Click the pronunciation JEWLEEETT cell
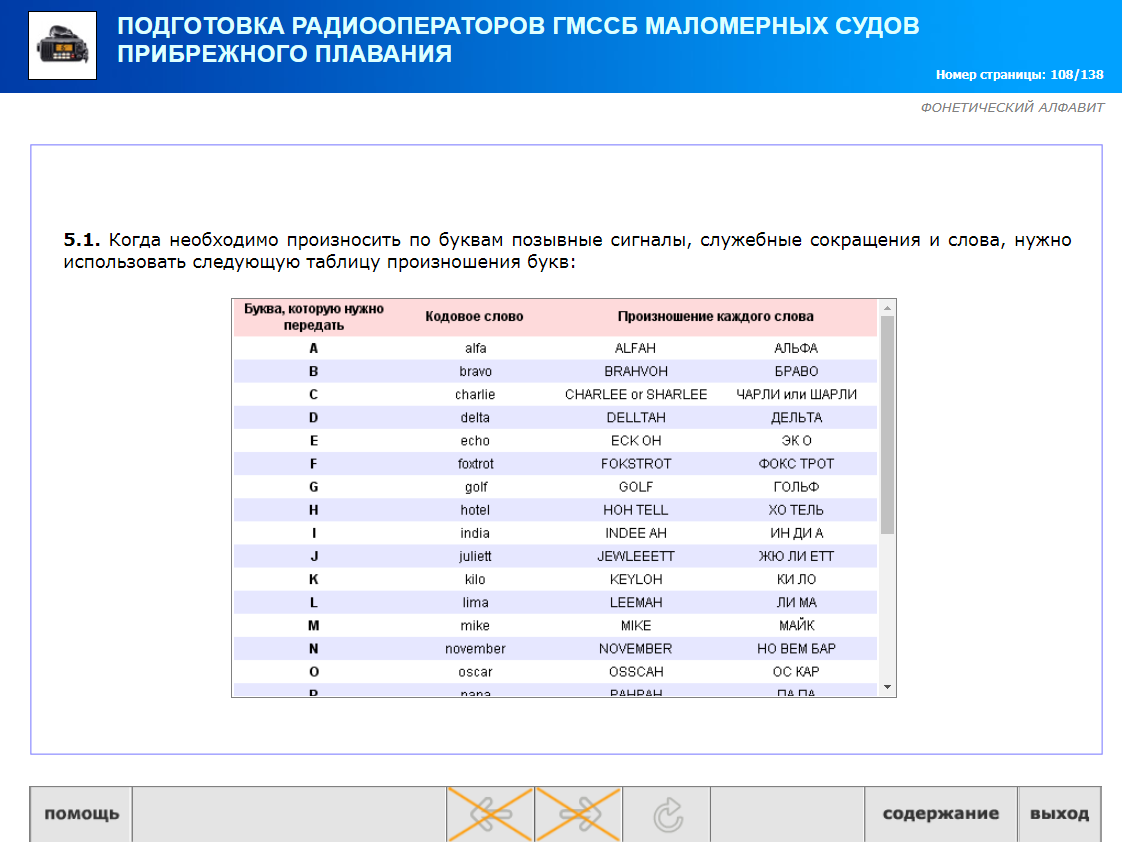The width and height of the screenshot is (1122, 843). coord(635,556)
